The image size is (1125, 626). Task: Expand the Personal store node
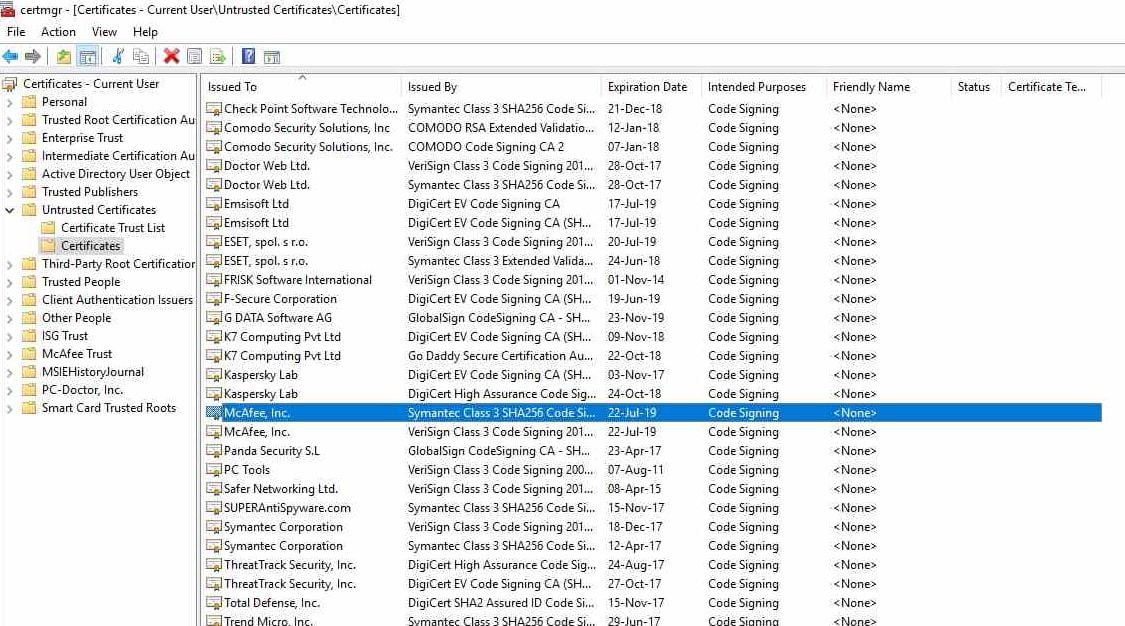[9, 103]
